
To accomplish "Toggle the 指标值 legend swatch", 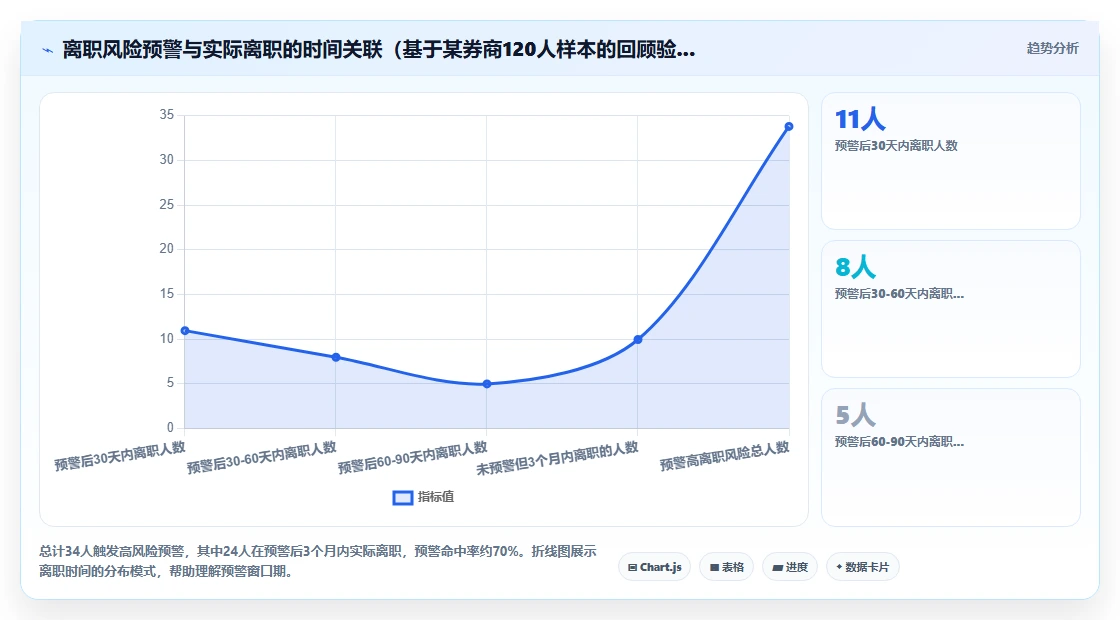I will pyautogui.click(x=403, y=497).
